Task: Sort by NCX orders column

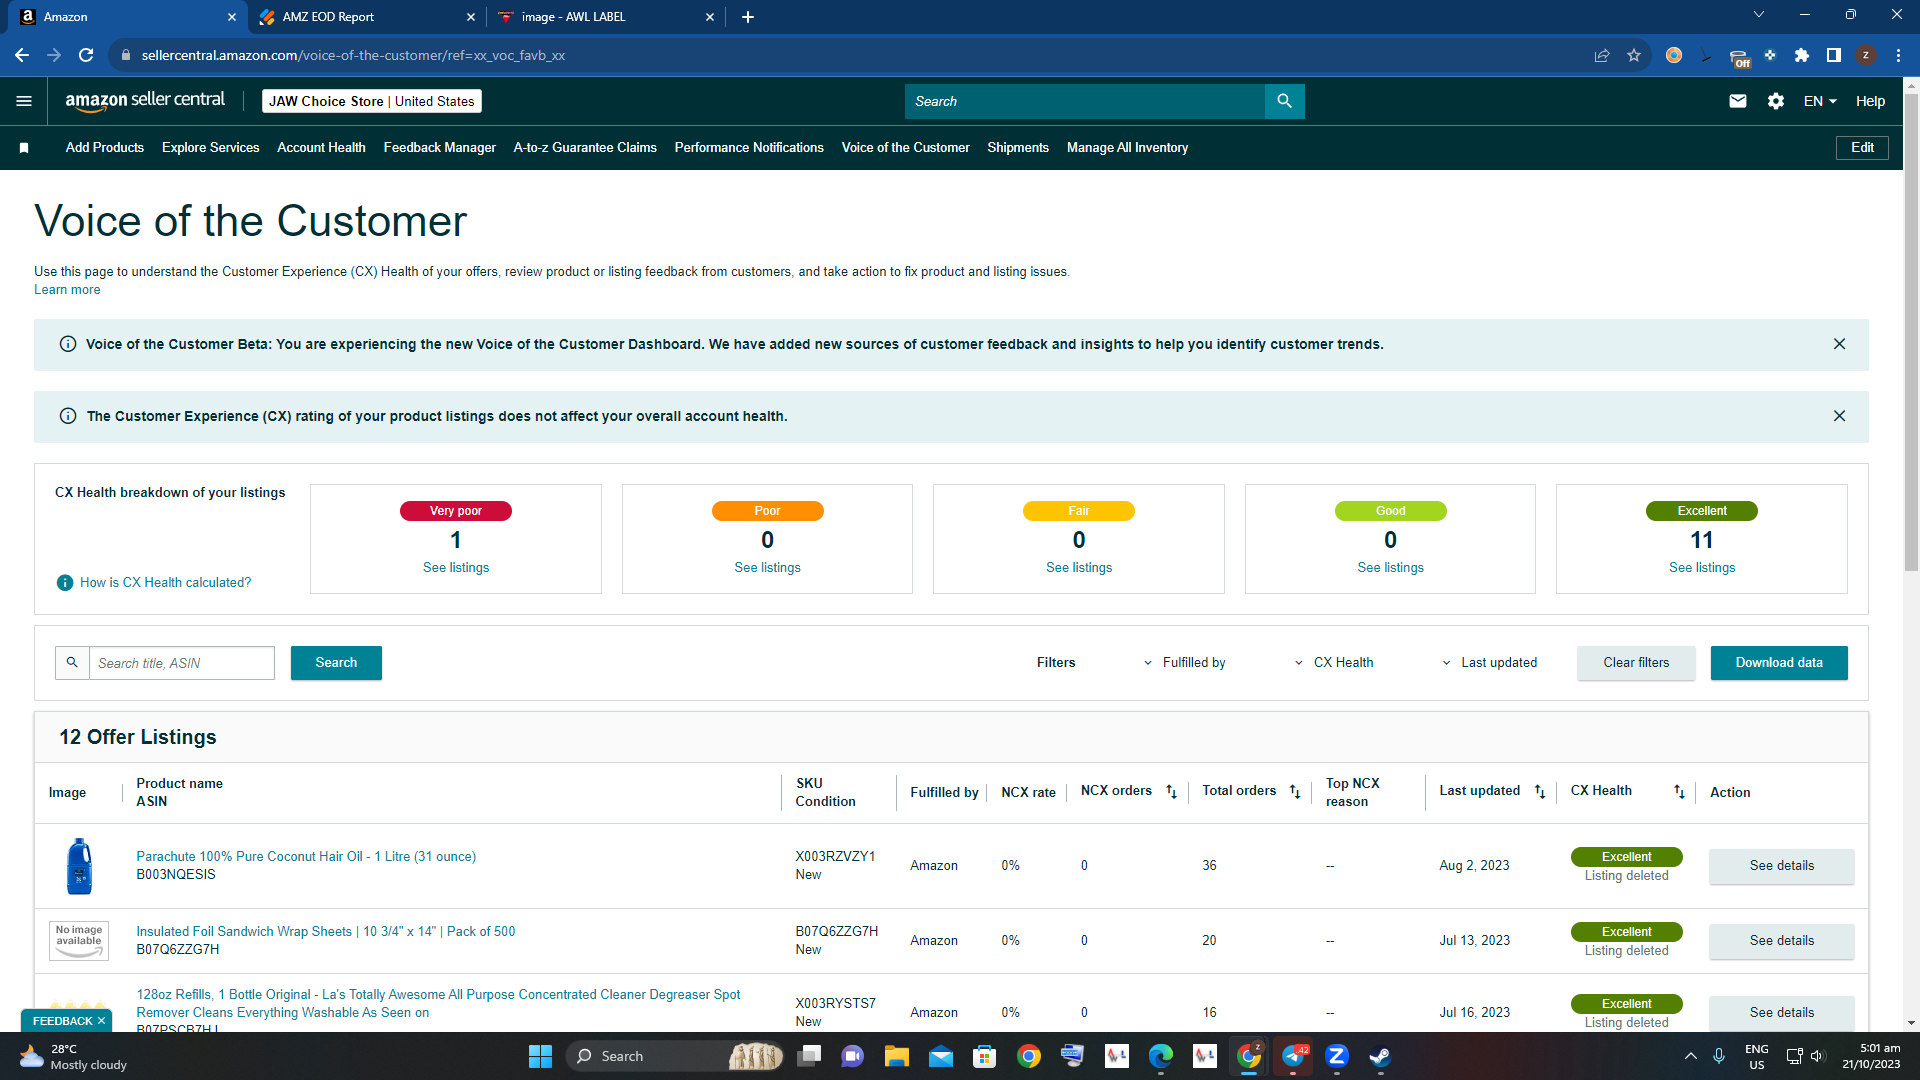Action: [x=1171, y=792]
